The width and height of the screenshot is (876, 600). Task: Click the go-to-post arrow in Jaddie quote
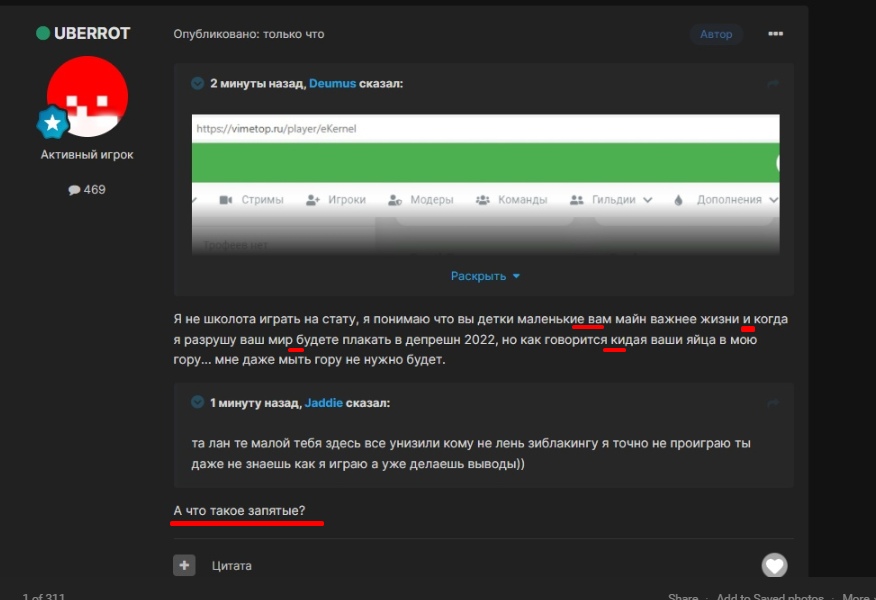tap(773, 403)
